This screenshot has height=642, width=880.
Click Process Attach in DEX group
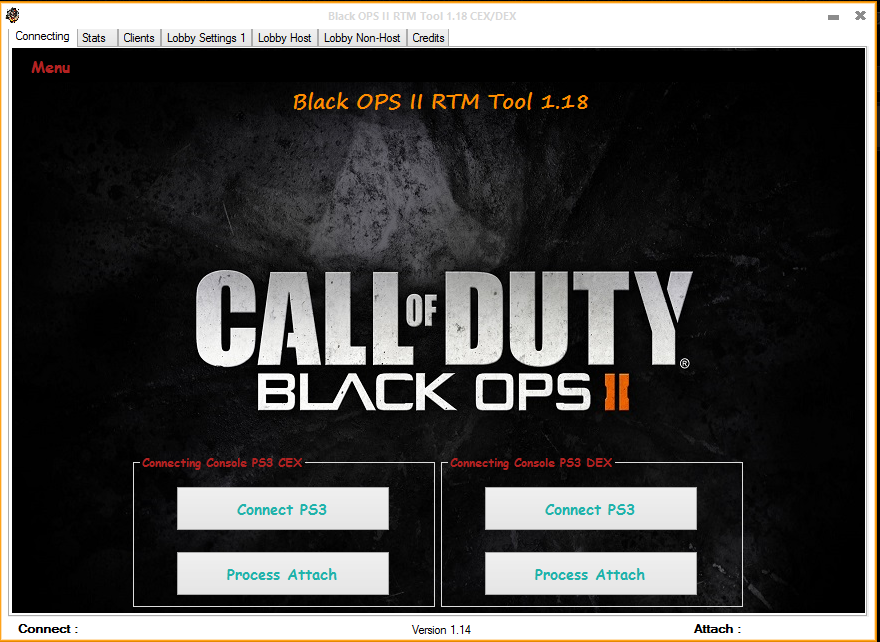(590, 574)
